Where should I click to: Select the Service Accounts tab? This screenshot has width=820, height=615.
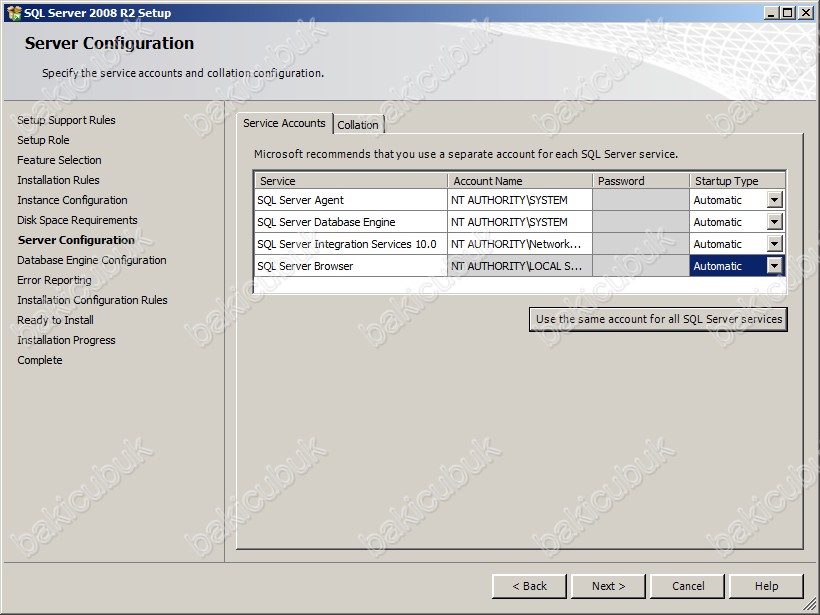tap(284, 123)
